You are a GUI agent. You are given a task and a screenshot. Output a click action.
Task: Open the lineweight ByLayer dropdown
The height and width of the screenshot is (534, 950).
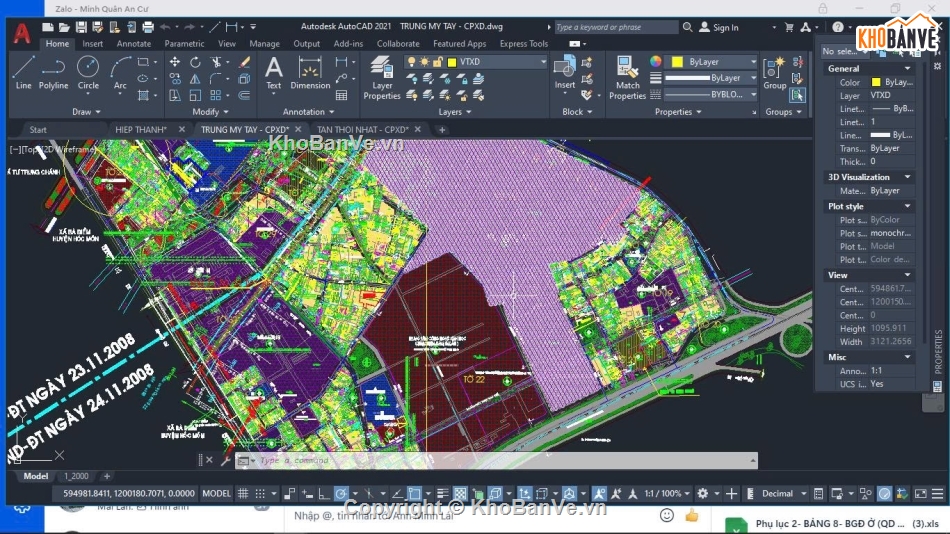pyautogui.click(x=753, y=78)
